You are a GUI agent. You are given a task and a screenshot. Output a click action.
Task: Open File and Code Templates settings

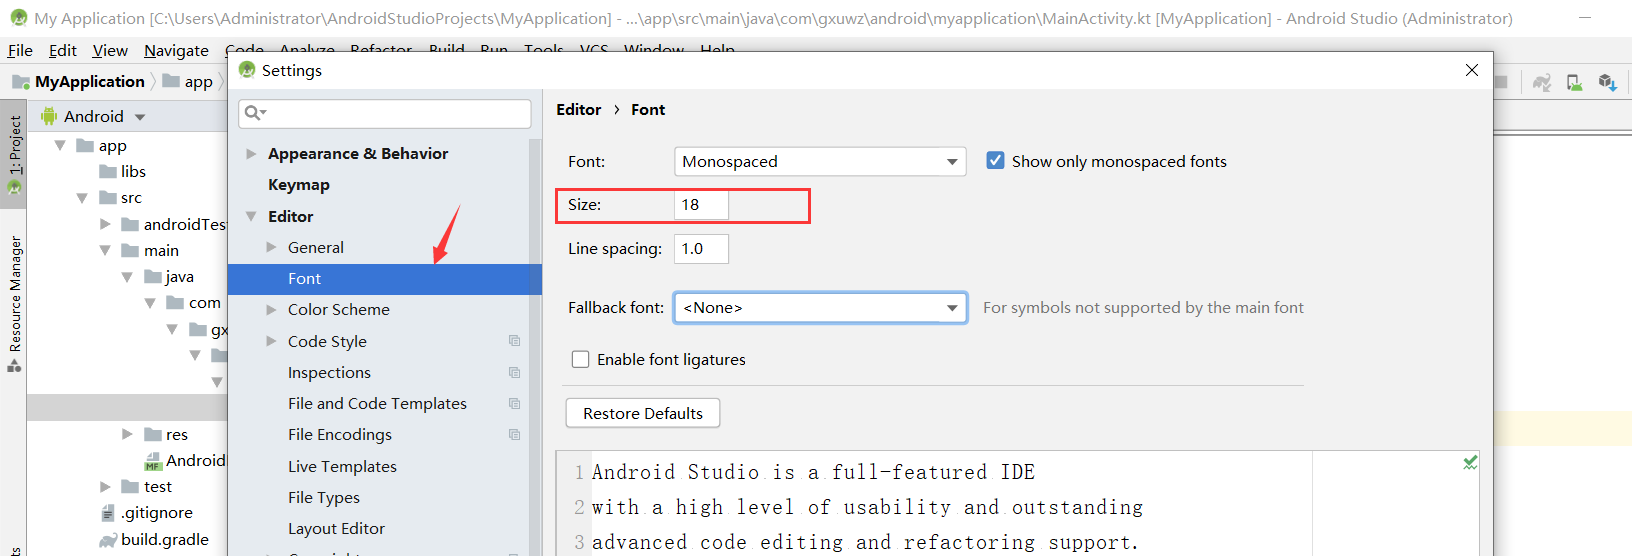(377, 403)
